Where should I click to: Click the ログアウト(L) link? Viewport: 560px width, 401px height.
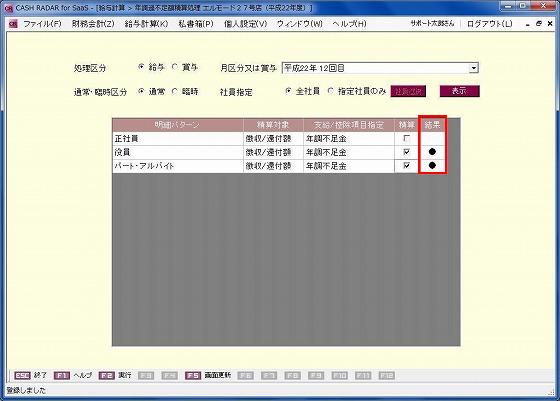click(x=489, y=24)
